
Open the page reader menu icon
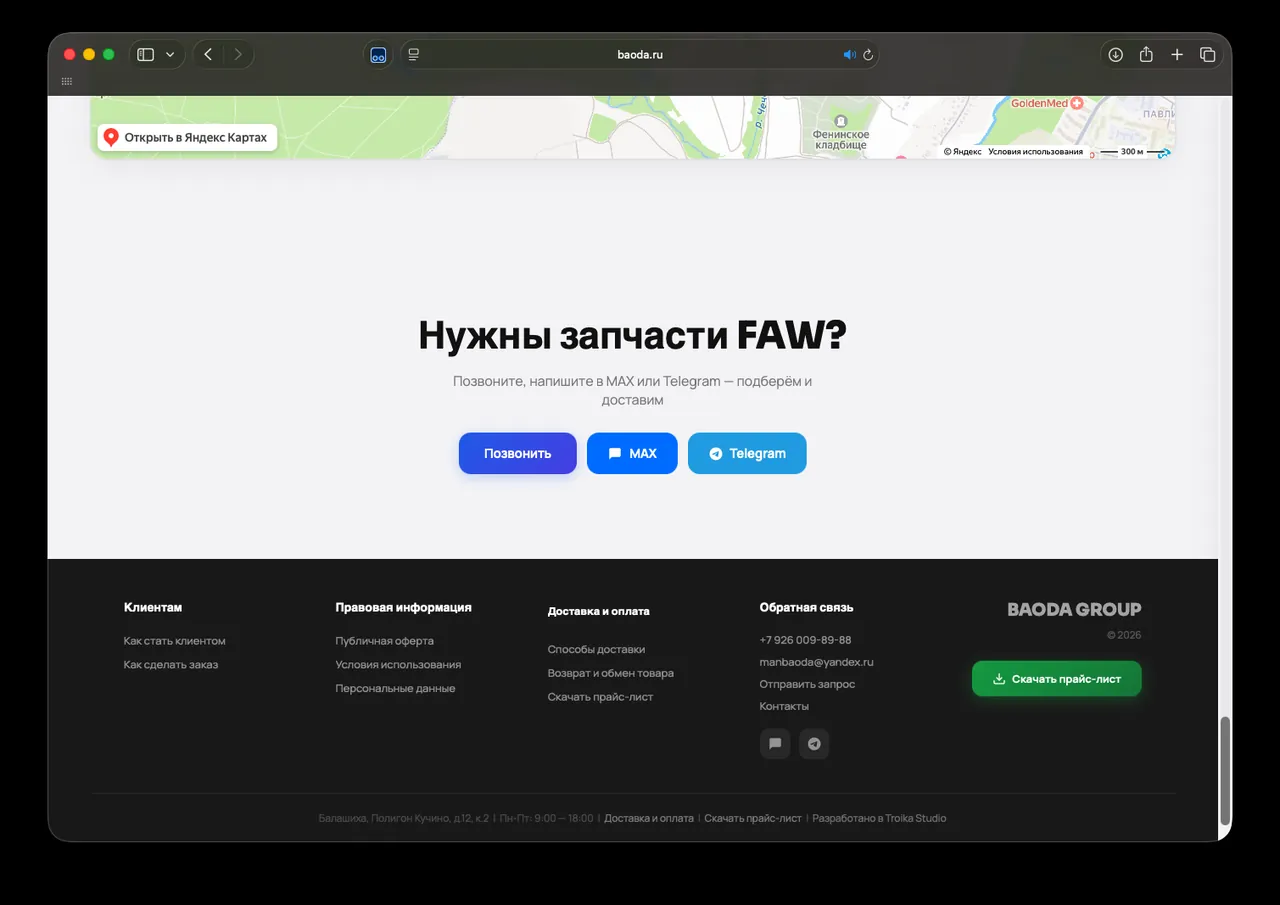click(x=413, y=54)
